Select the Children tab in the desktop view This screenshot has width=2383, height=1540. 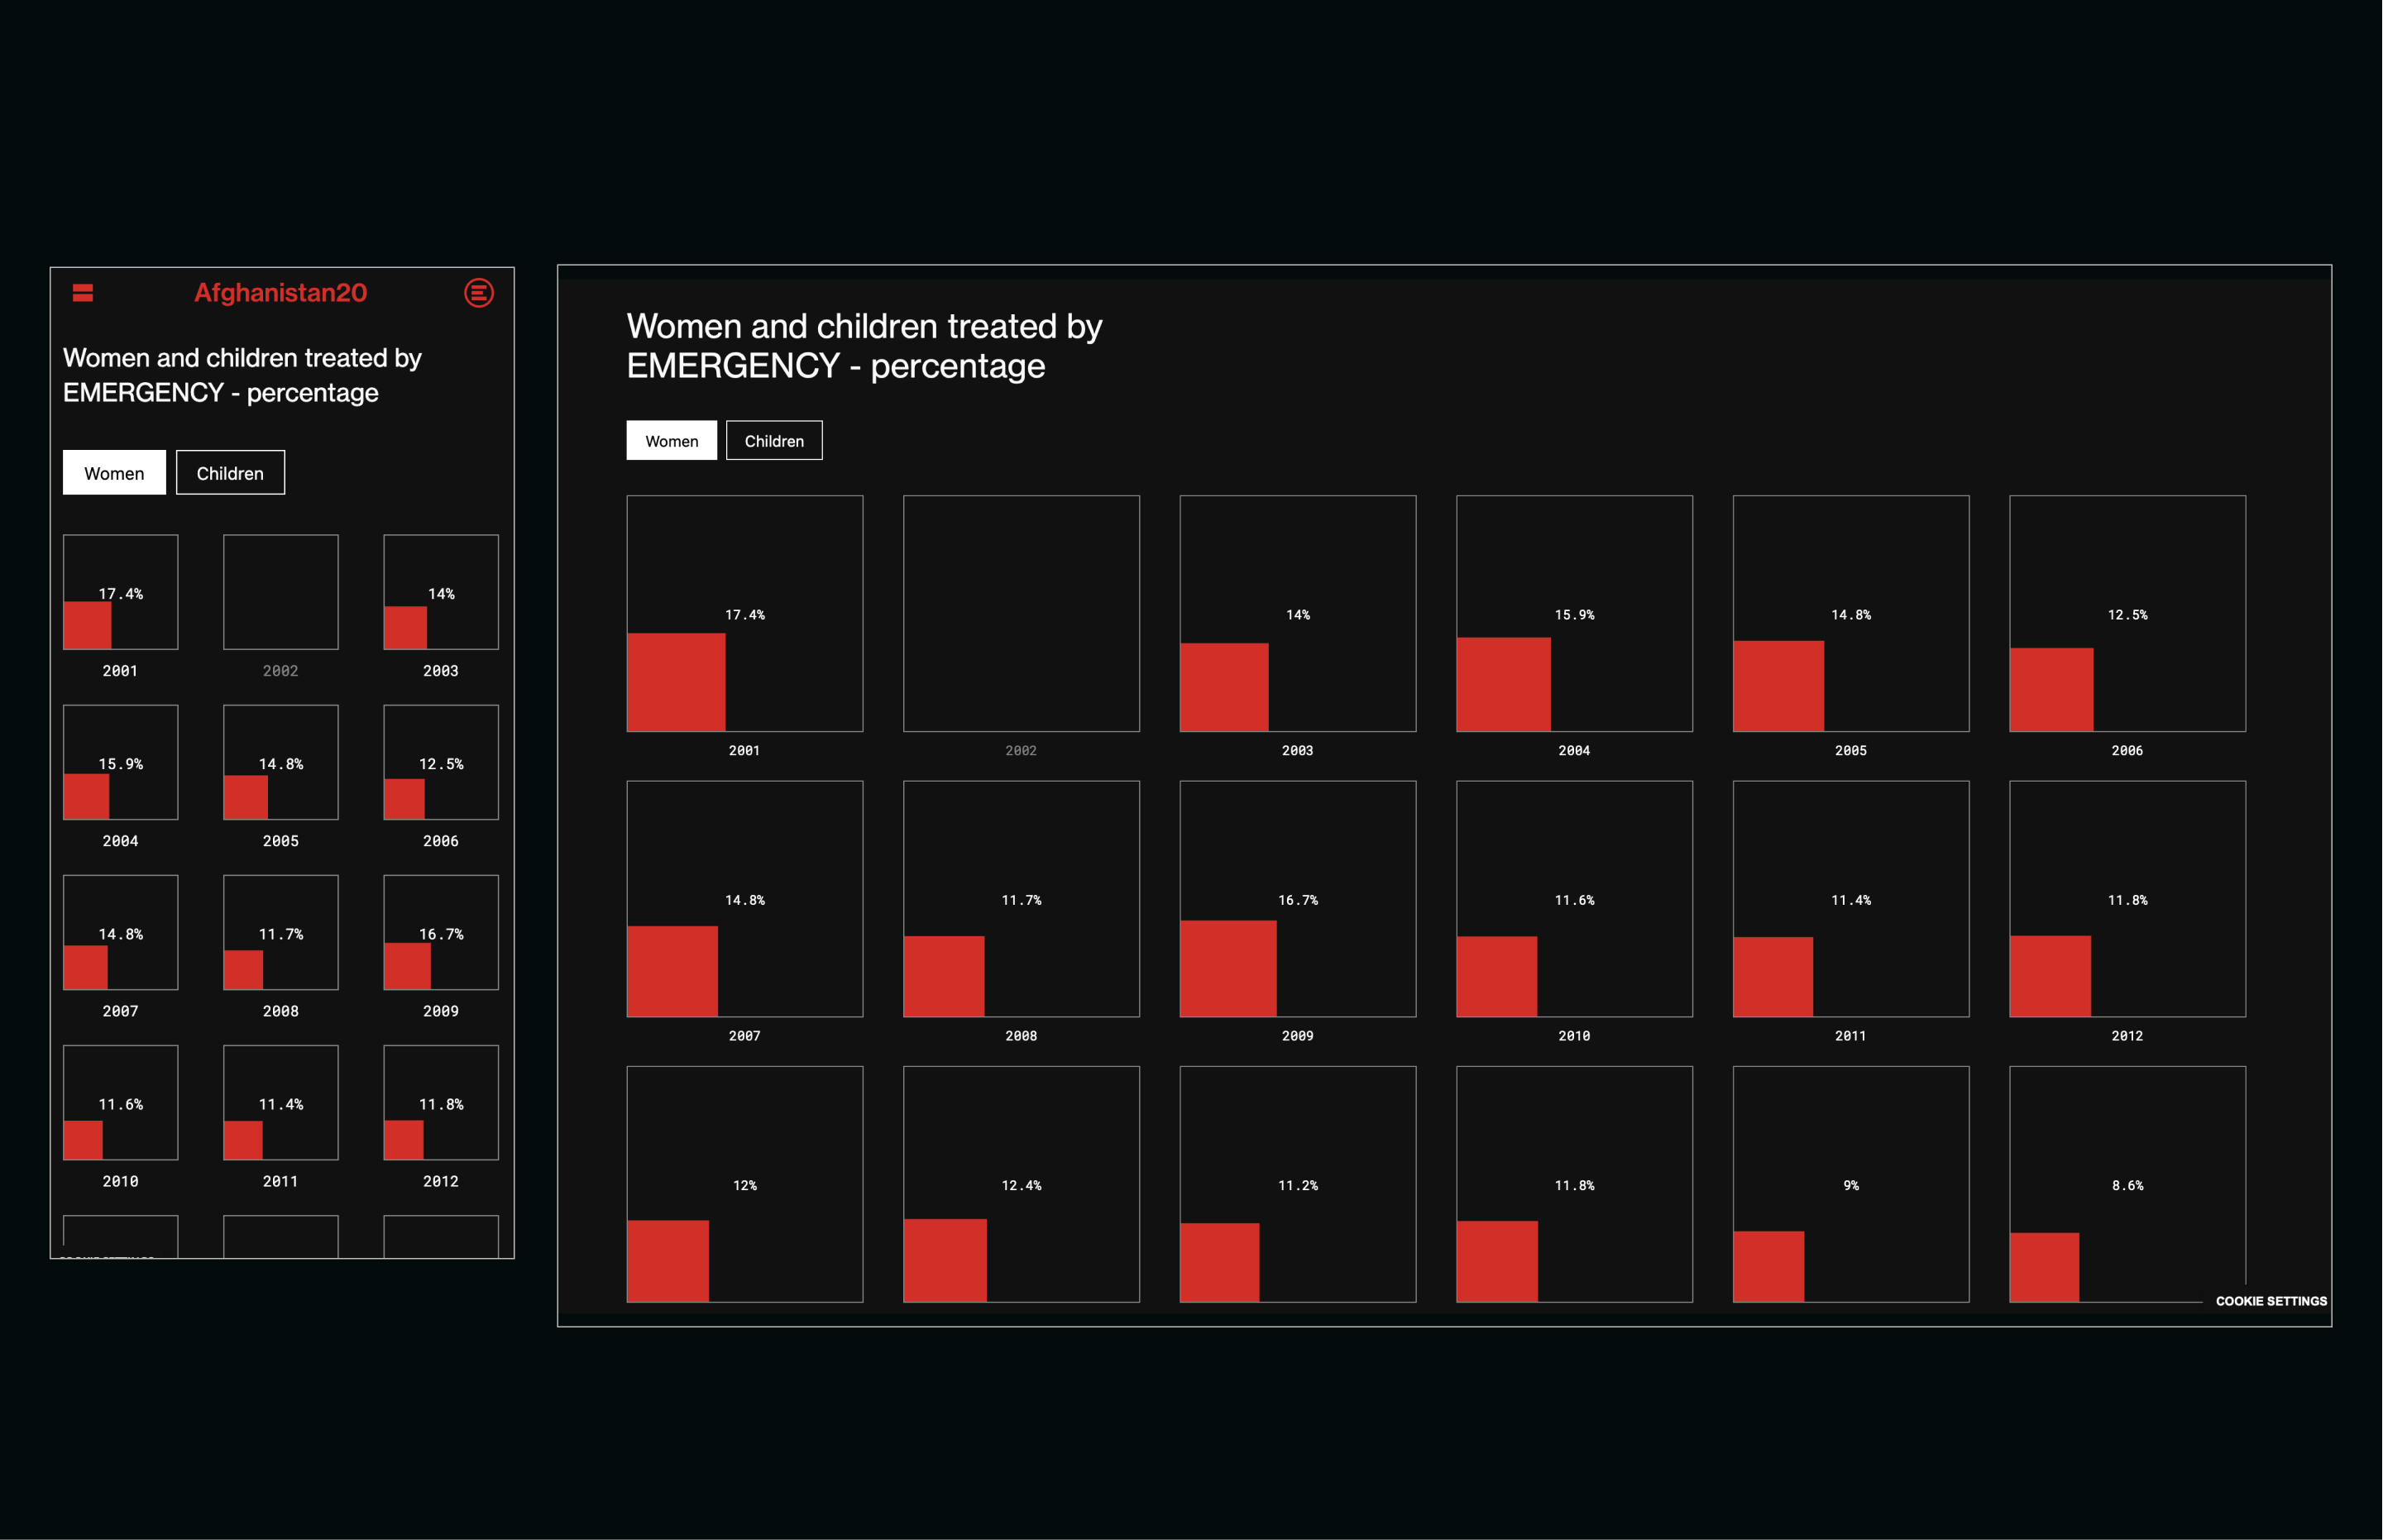click(774, 440)
